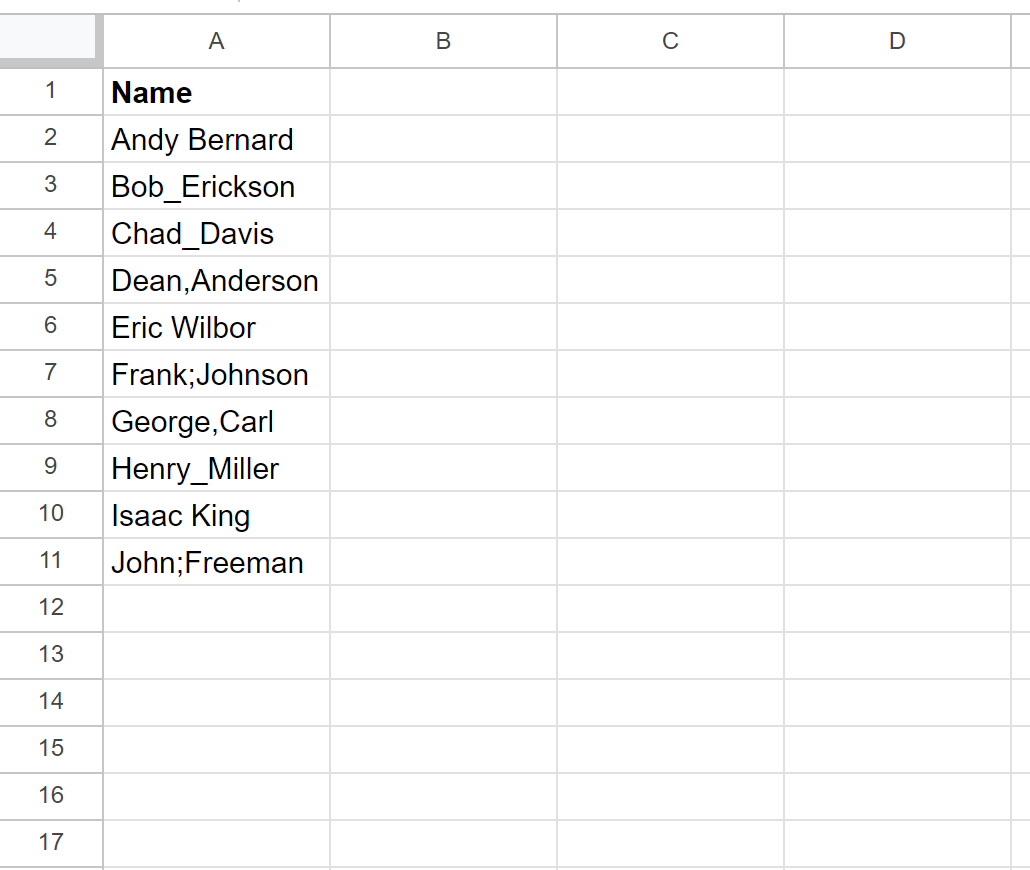
Task: Select cell containing Frank;Johnson
Action: pyautogui.click(x=217, y=374)
